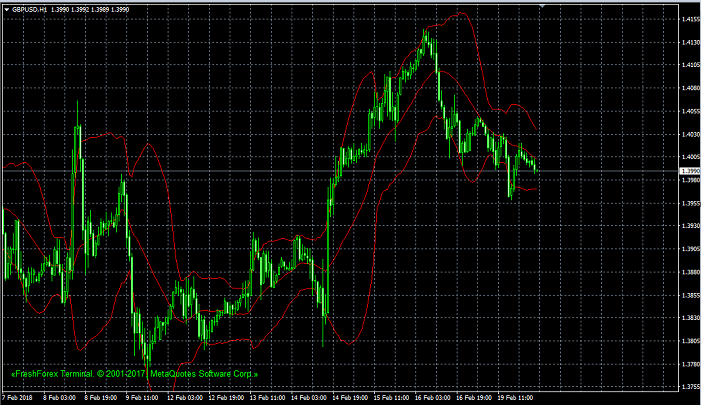The height and width of the screenshot is (405, 701).
Task: Click the 1.4155 price scale label
Action: point(689,19)
